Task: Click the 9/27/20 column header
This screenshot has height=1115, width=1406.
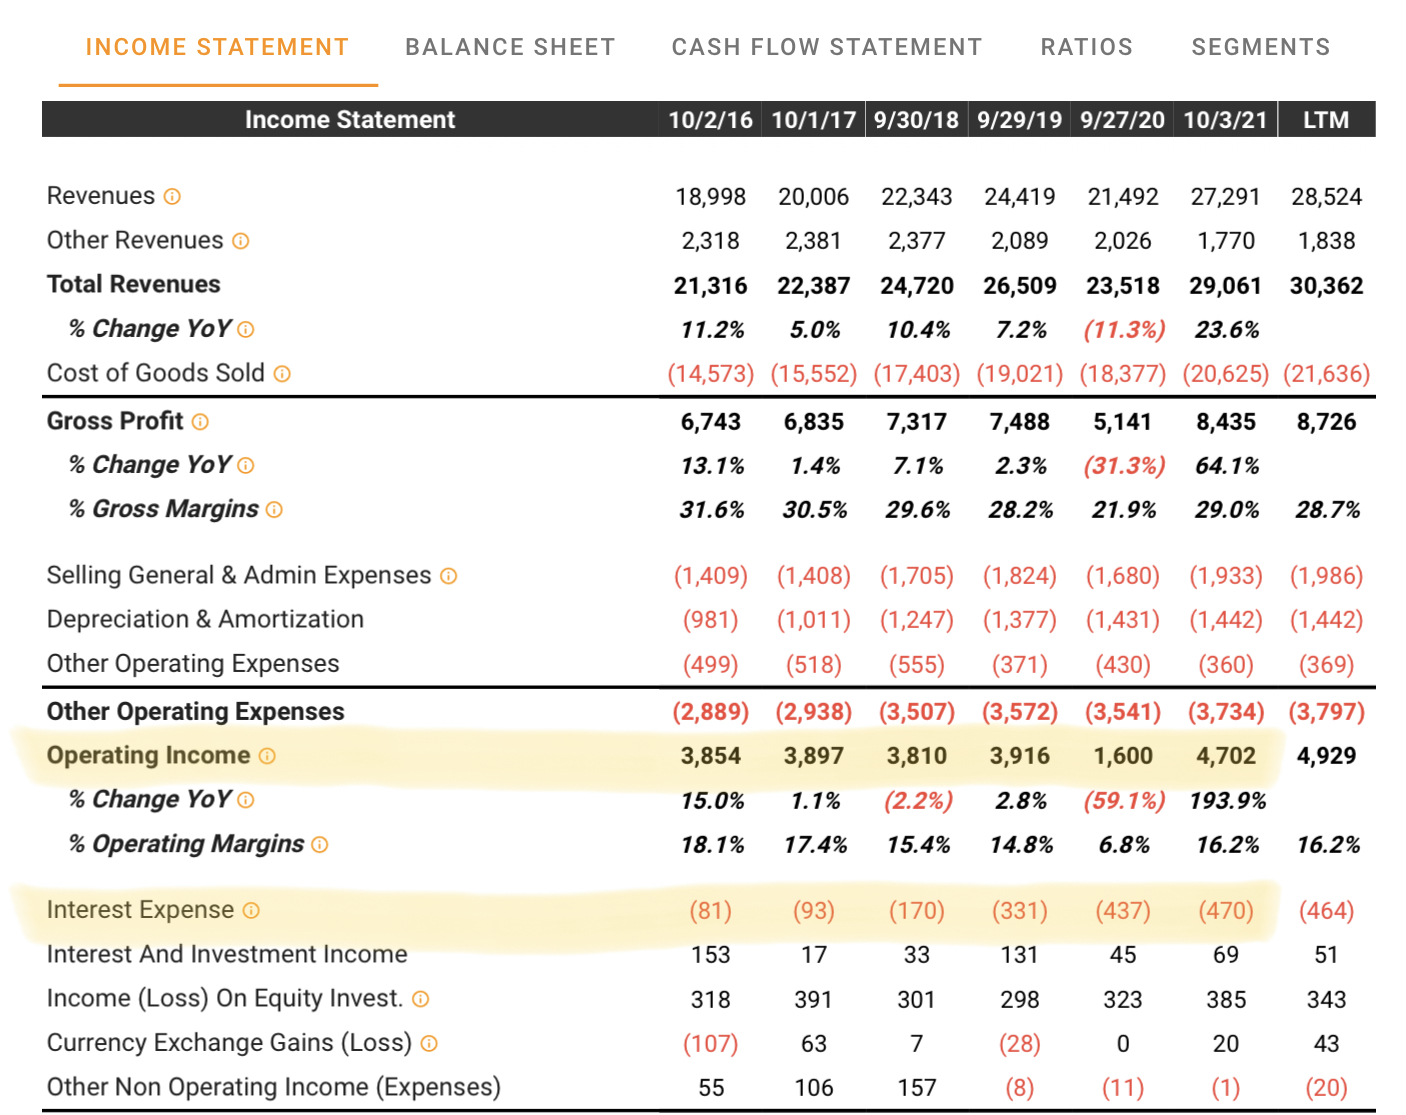Action: [x=1122, y=120]
